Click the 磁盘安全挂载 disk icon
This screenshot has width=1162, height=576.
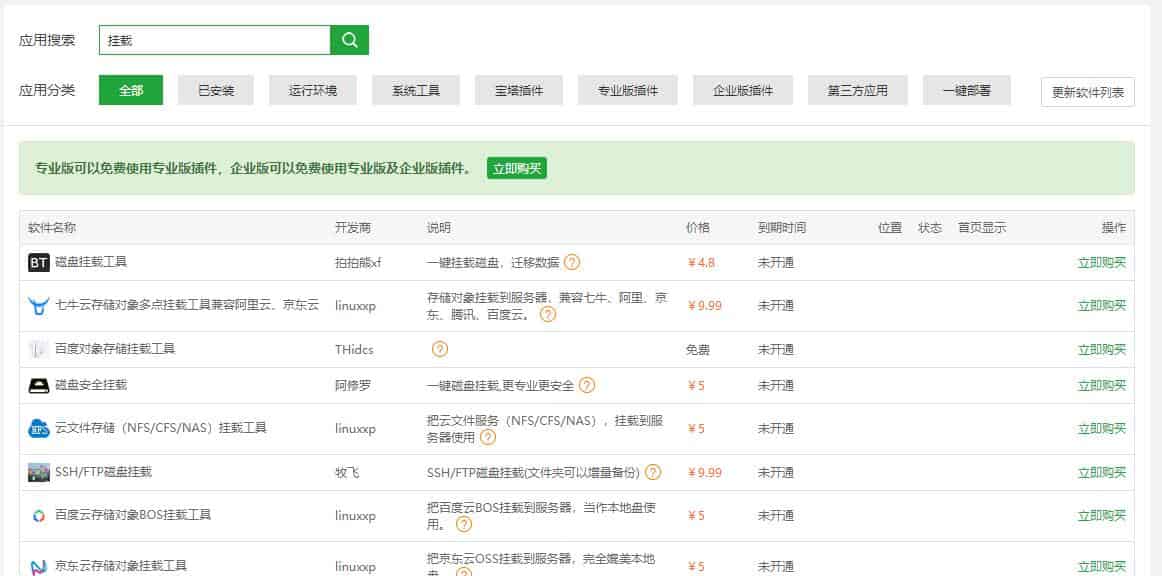click(x=39, y=386)
